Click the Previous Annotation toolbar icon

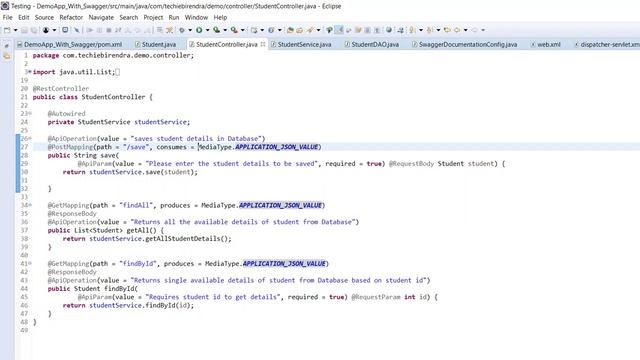(x=429, y=30)
